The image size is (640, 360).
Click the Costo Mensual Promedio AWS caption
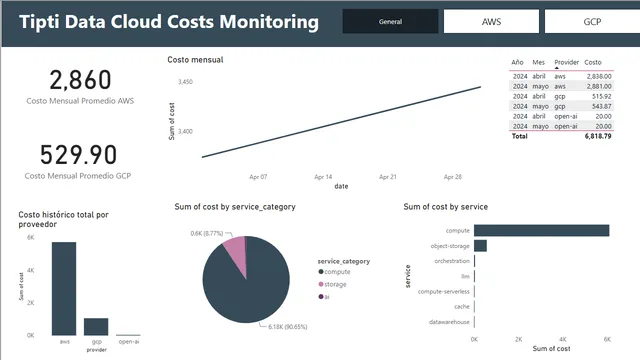pos(80,101)
